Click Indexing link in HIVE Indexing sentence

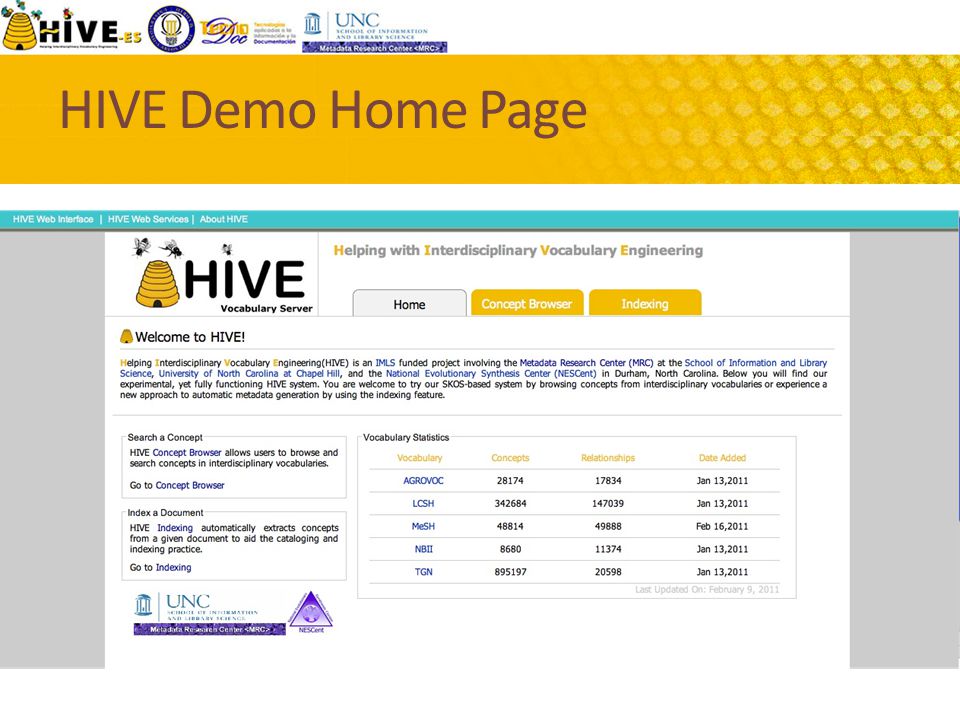point(175,528)
